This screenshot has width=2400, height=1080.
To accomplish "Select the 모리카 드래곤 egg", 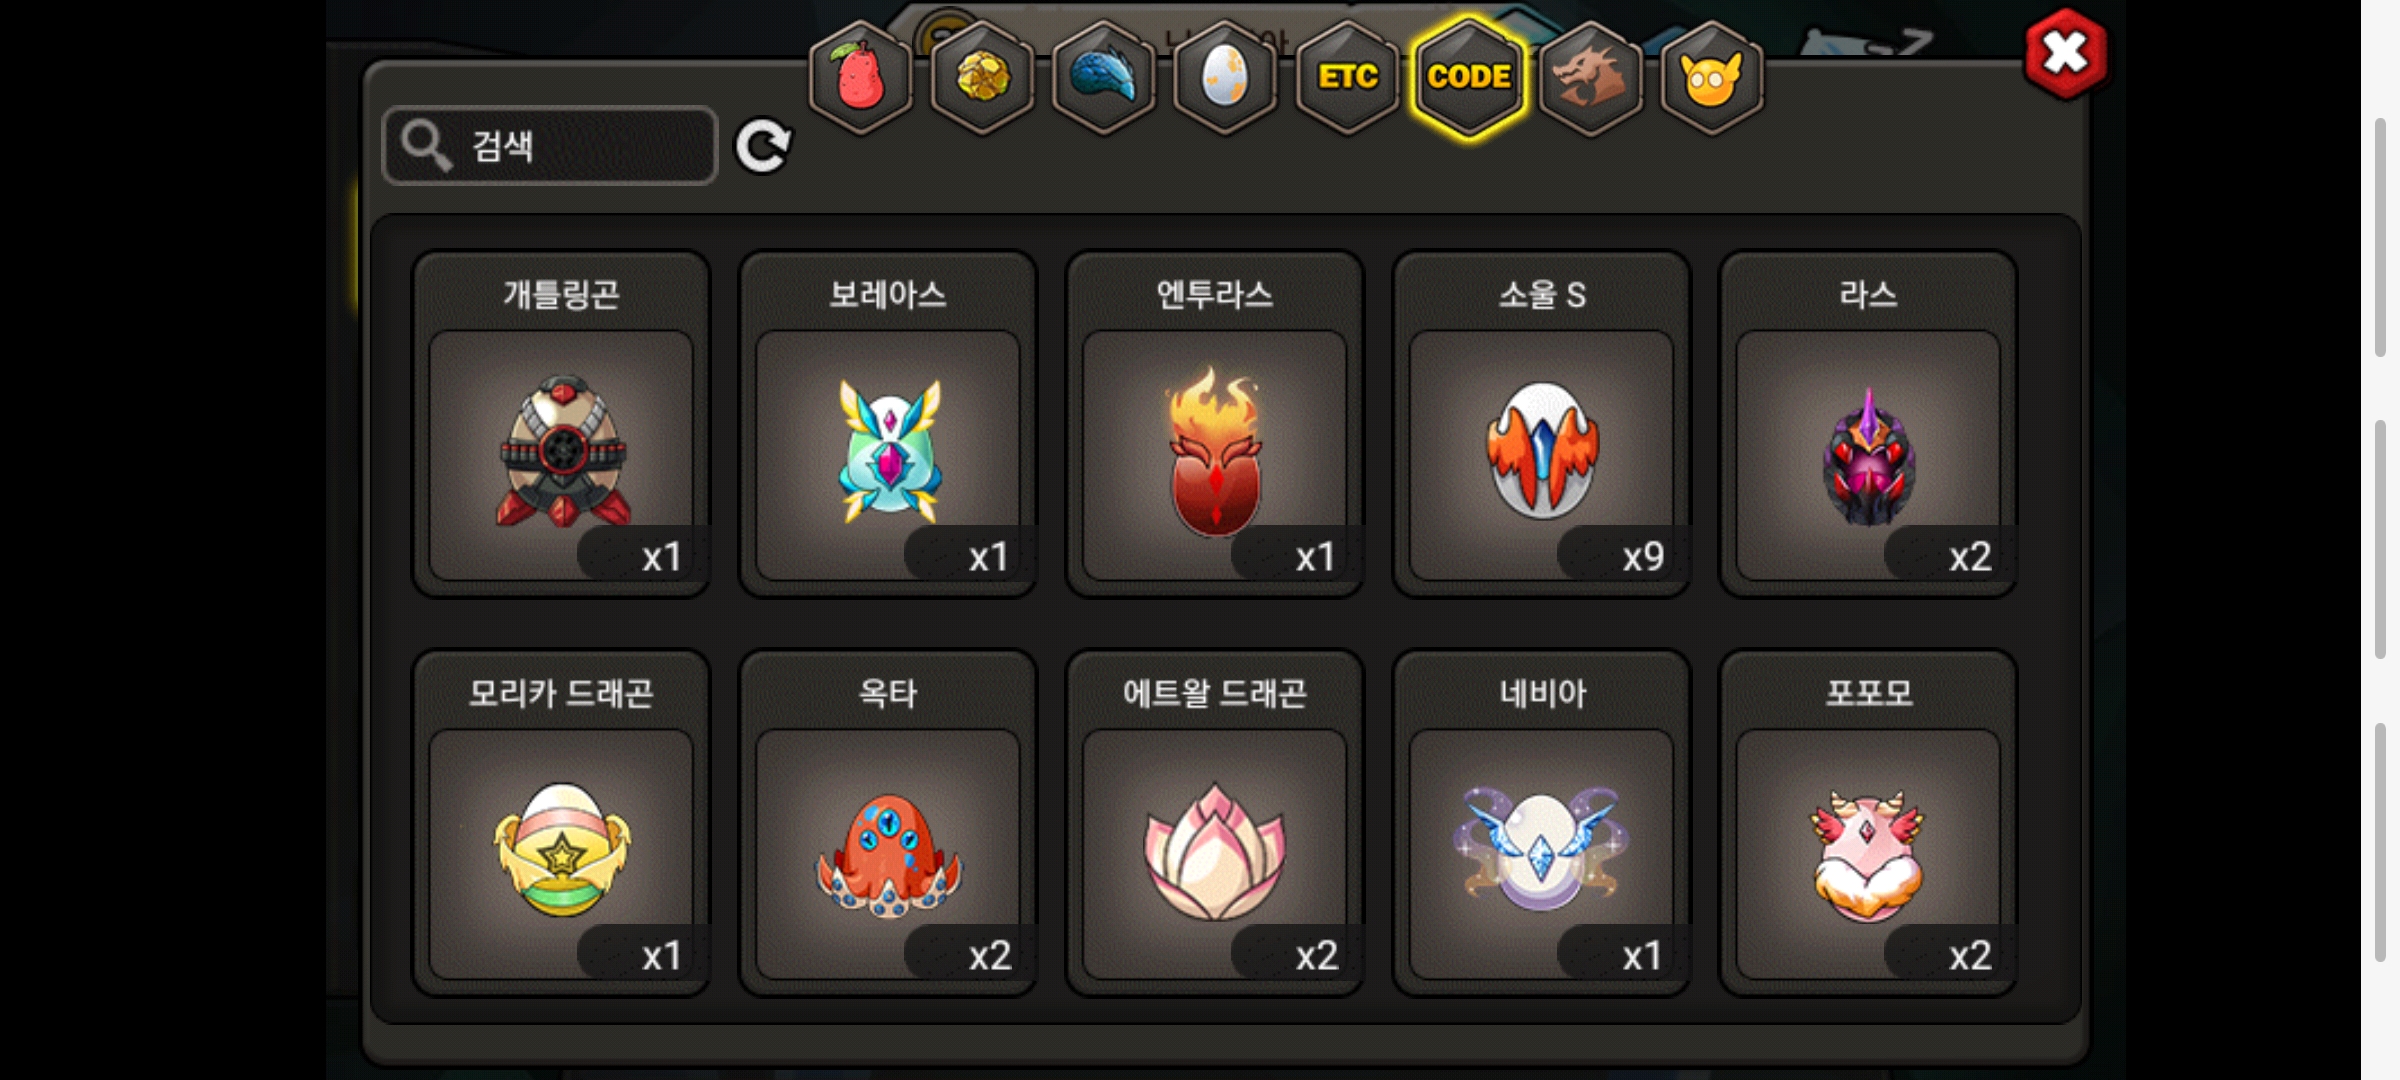I will (561, 823).
